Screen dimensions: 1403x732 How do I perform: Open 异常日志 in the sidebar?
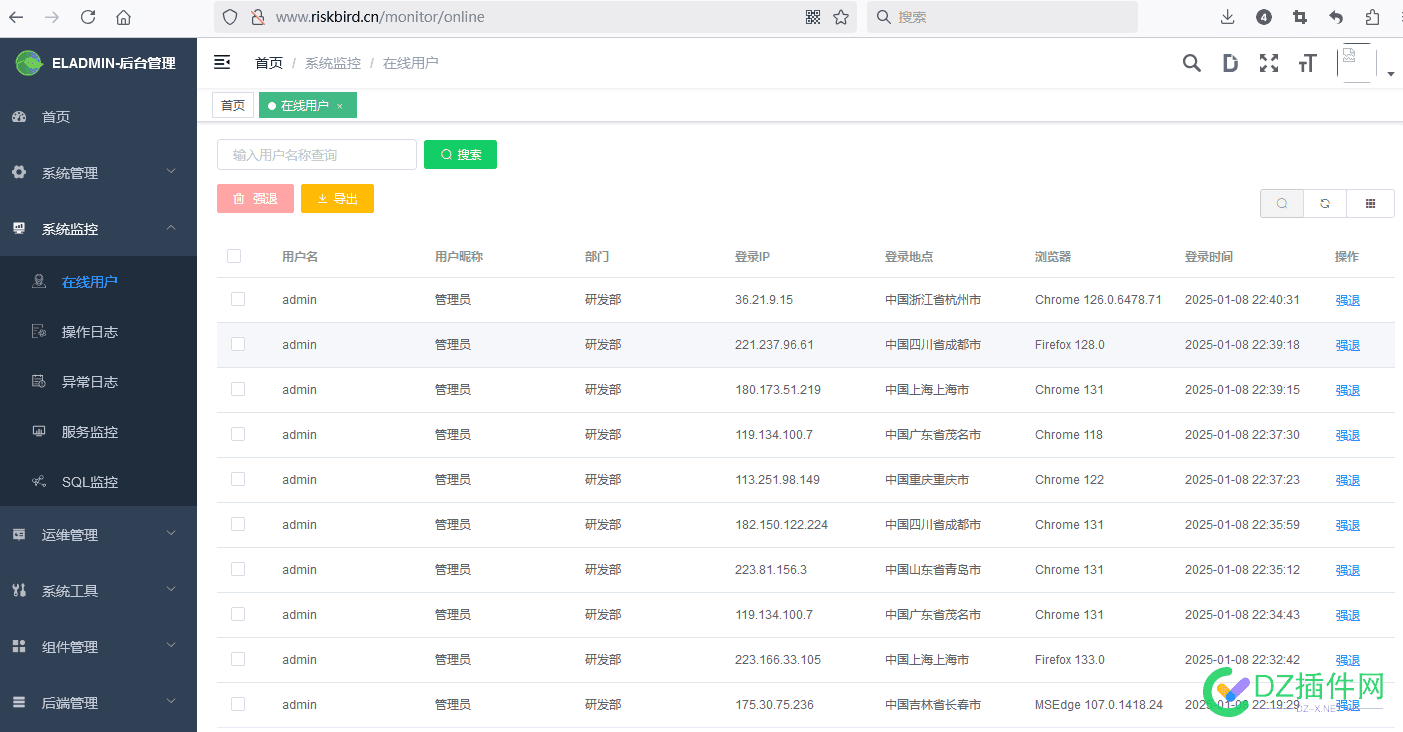(x=98, y=382)
